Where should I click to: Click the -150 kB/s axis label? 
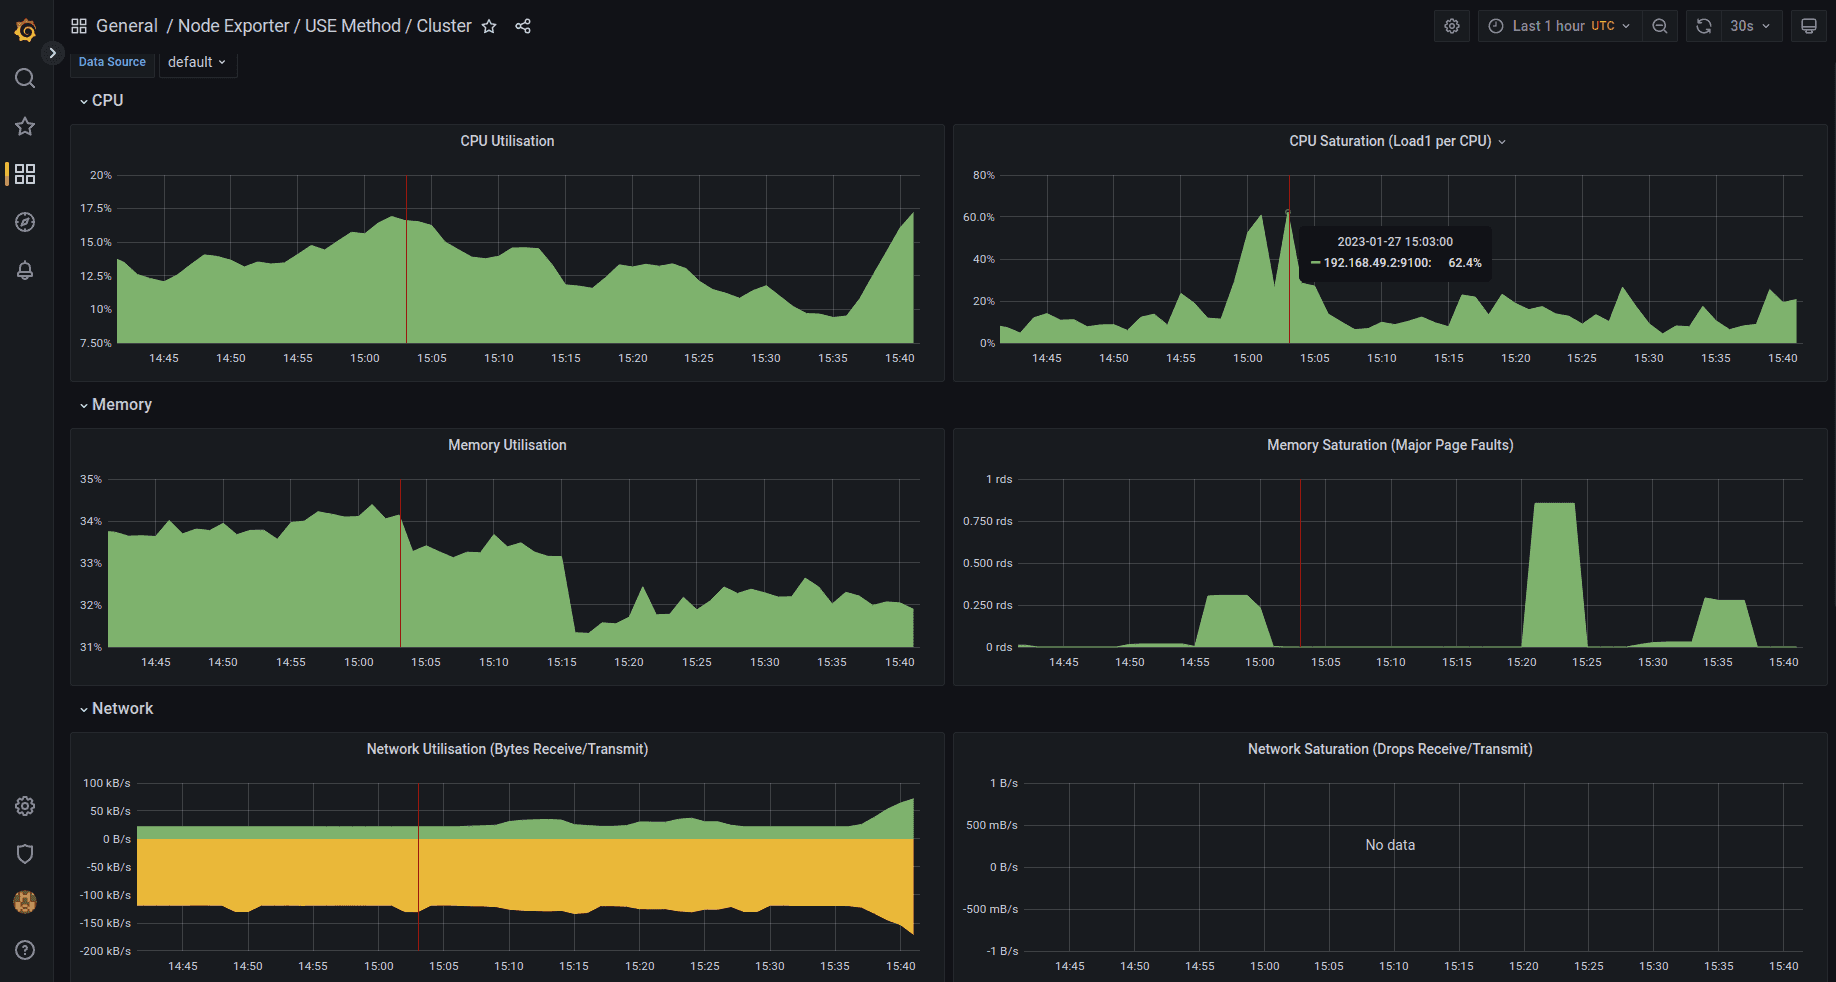[x=106, y=923]
